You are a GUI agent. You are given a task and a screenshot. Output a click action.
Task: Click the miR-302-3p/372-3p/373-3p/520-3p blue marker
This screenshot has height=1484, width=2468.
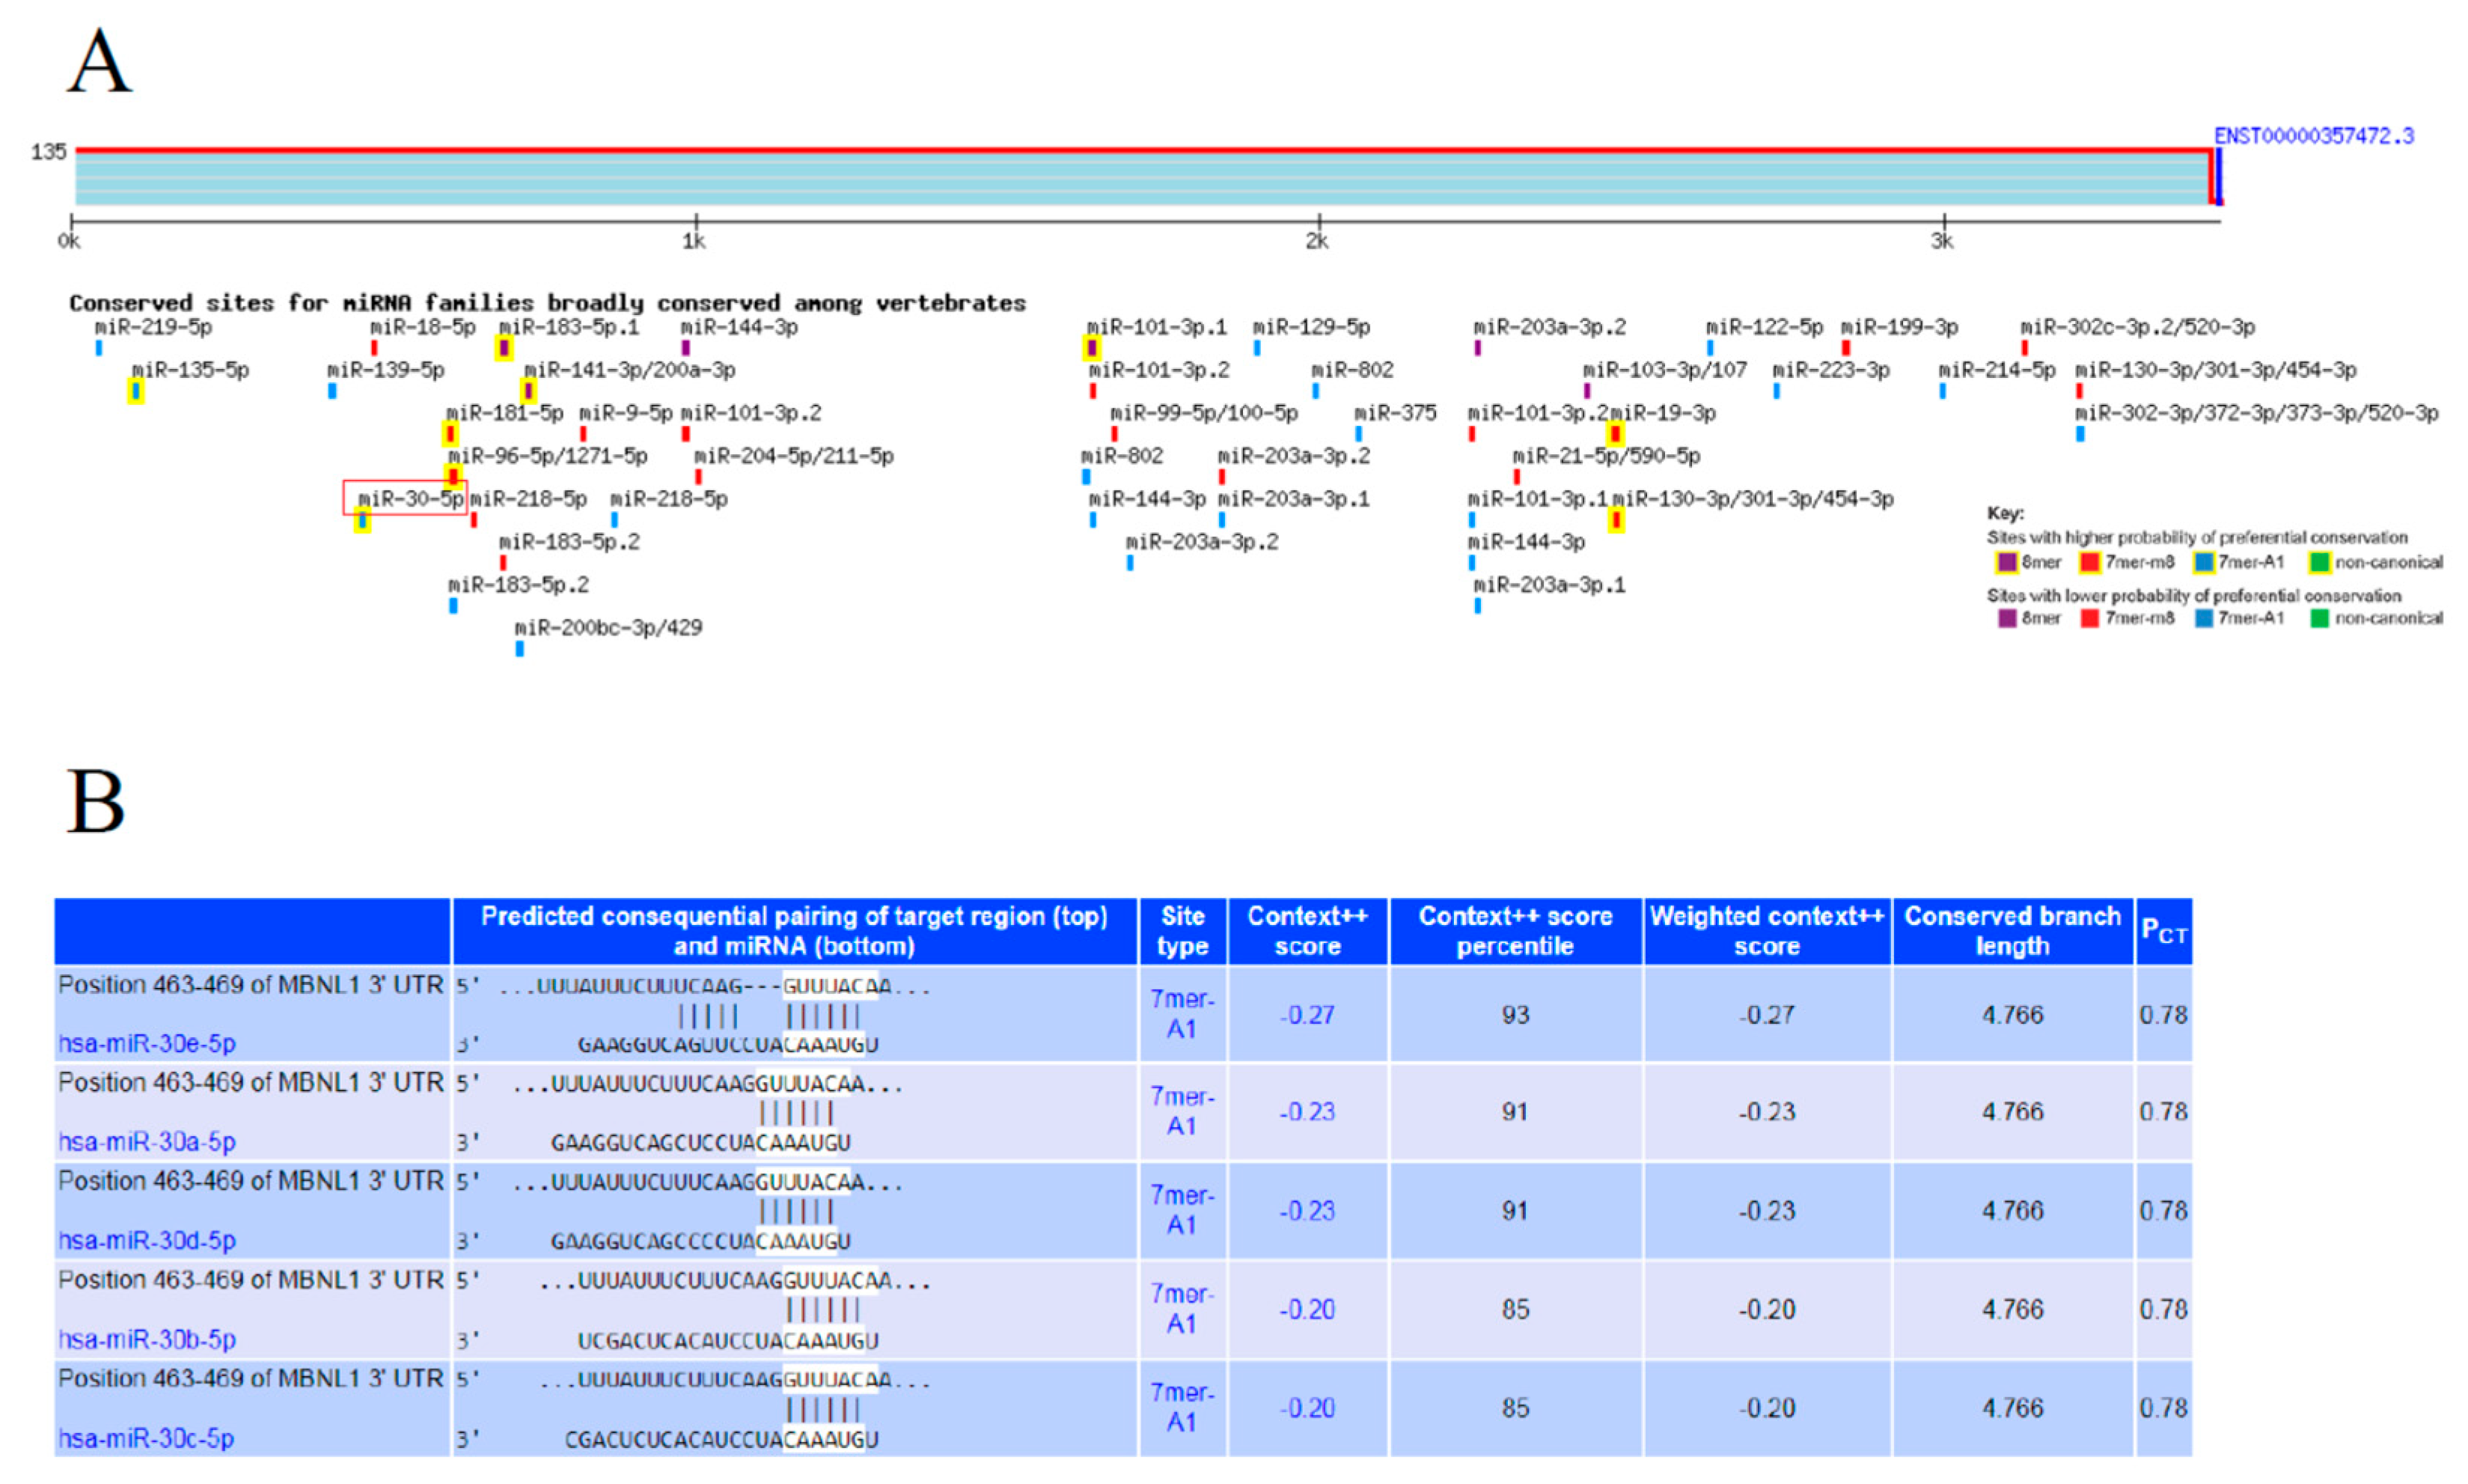pos(2080,434)
